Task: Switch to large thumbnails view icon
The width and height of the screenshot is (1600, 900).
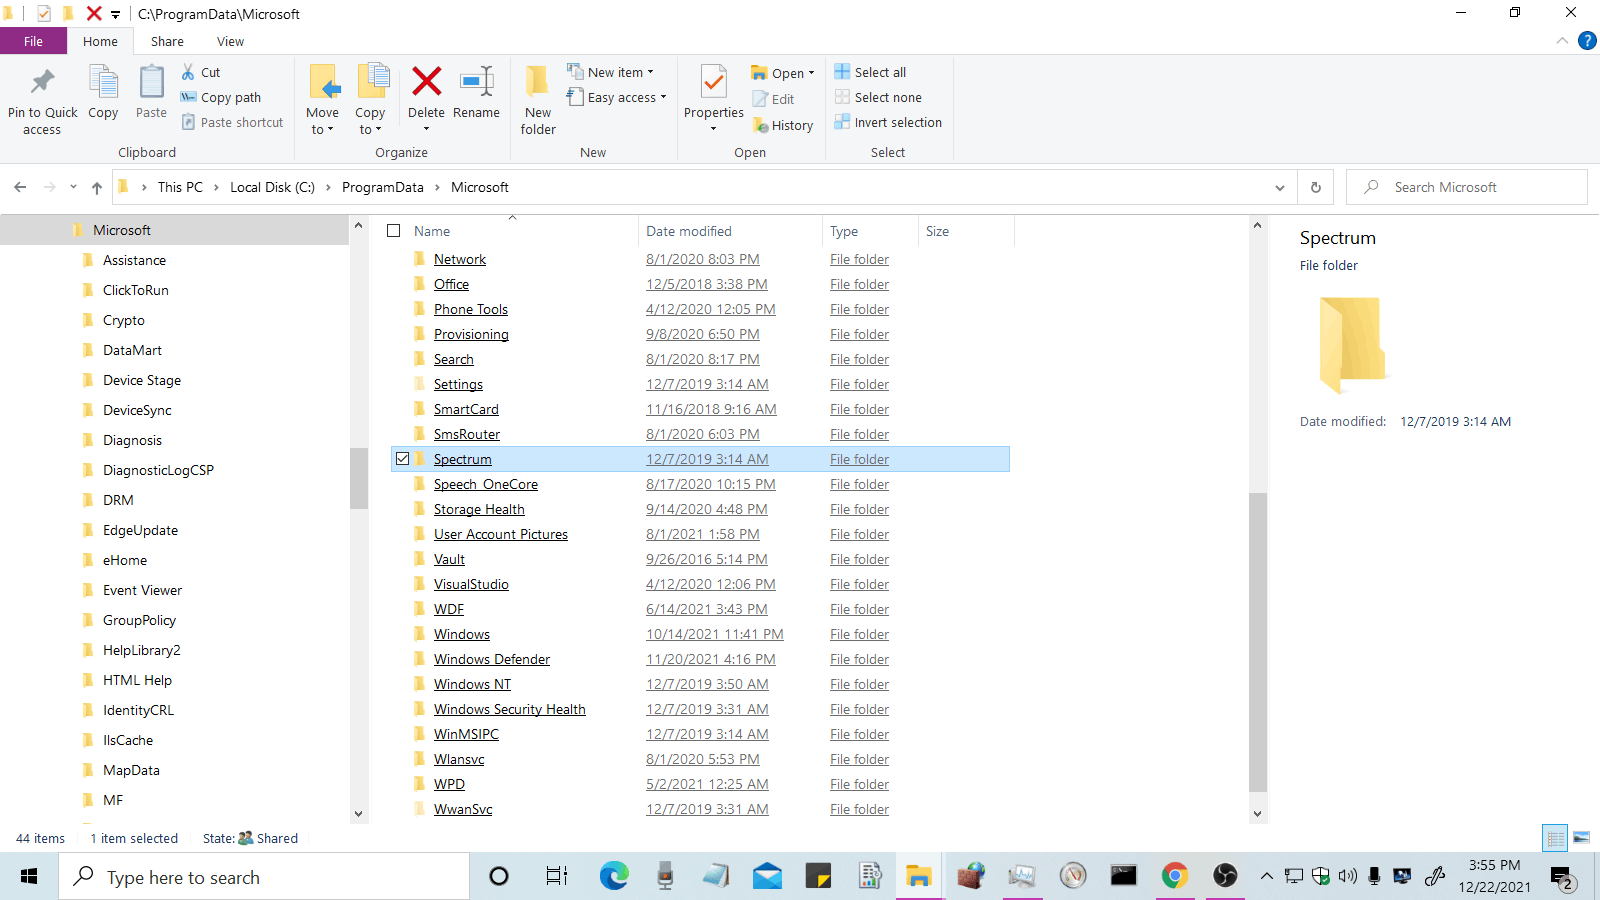Action: tap(1581, 838)
